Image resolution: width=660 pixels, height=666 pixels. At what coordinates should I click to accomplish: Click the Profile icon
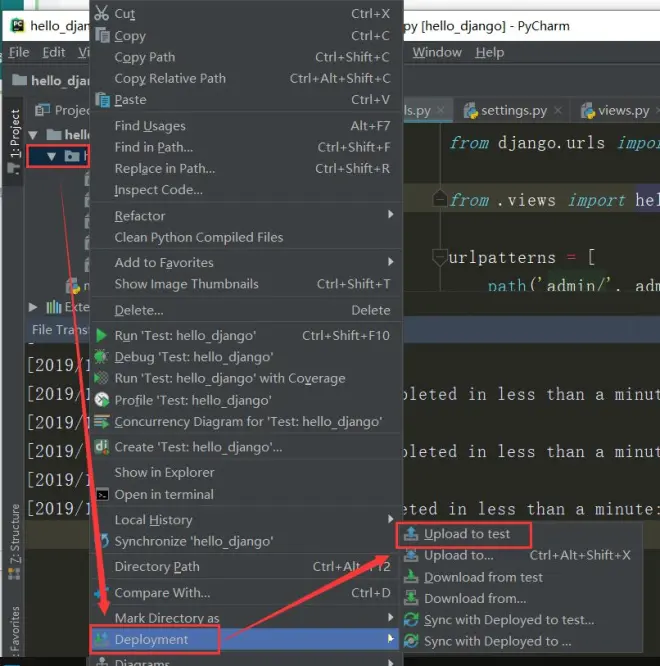coord(102,400)
